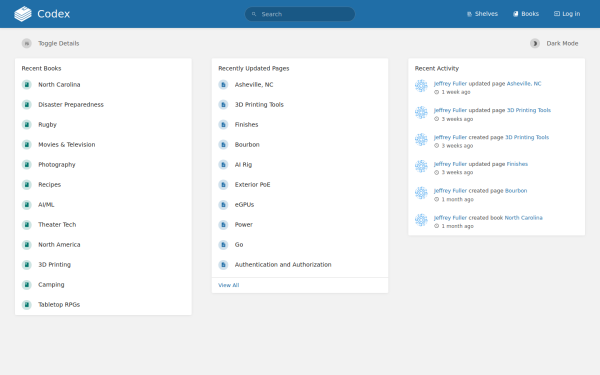The image size is (600, 375).
Task: Click the book icon beside Theater Tech
Action: coord(26,225)
